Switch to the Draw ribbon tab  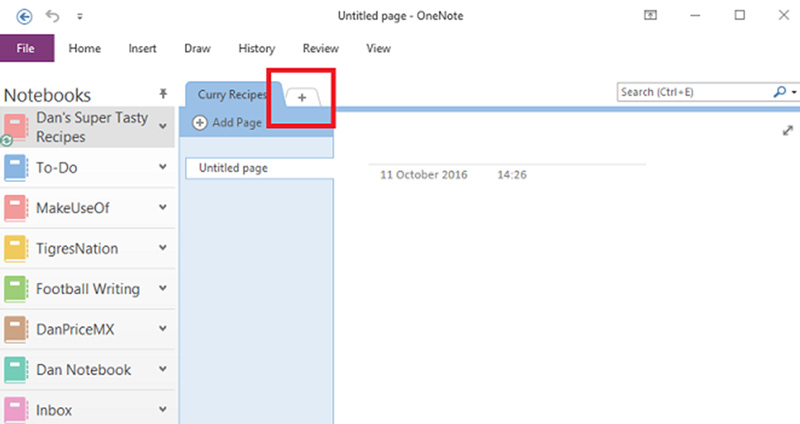[x=197, y=48]
